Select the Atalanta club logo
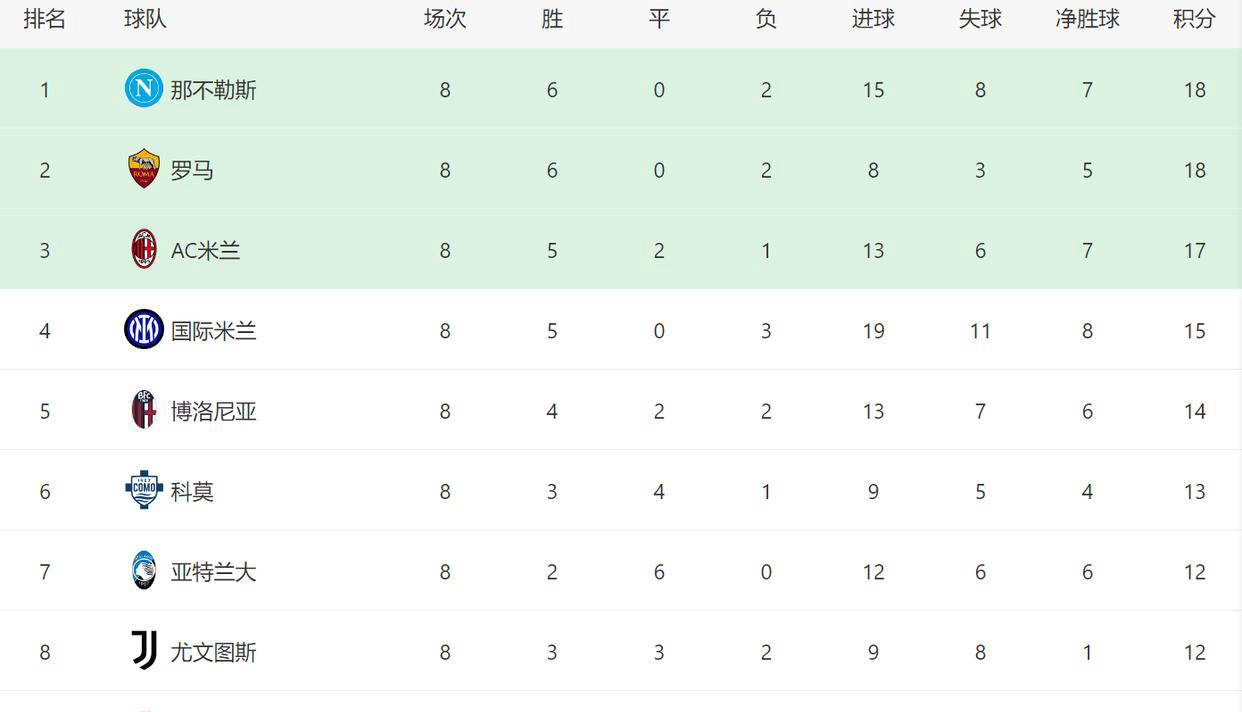 (x=144, y=571)
